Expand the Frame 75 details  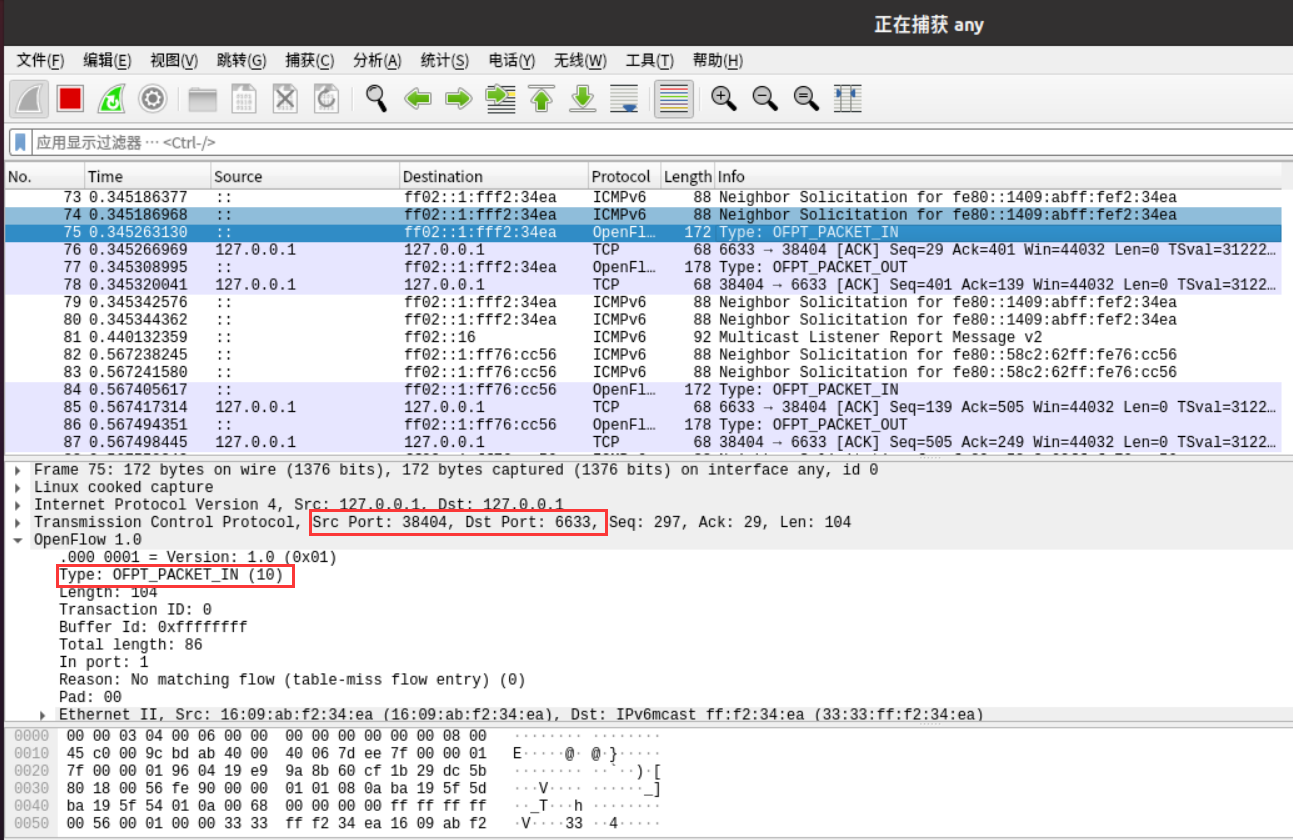pyautogui.click(x=18, y=470)
